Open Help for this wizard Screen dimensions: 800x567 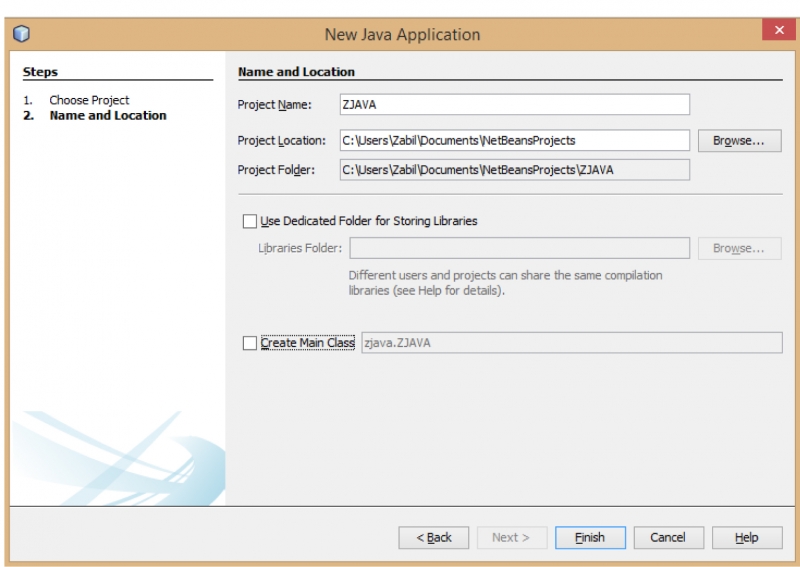pyautogui.click(x=746, y=537)
